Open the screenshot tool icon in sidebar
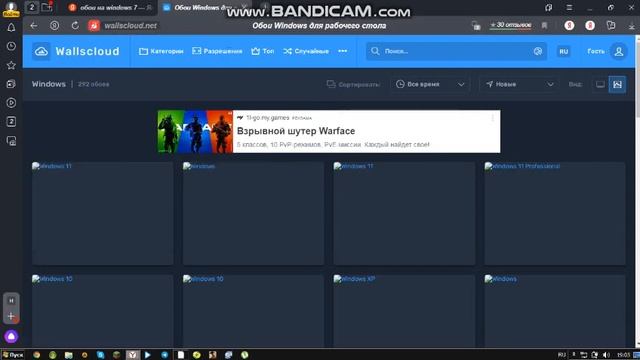 (x=11, y=141)
